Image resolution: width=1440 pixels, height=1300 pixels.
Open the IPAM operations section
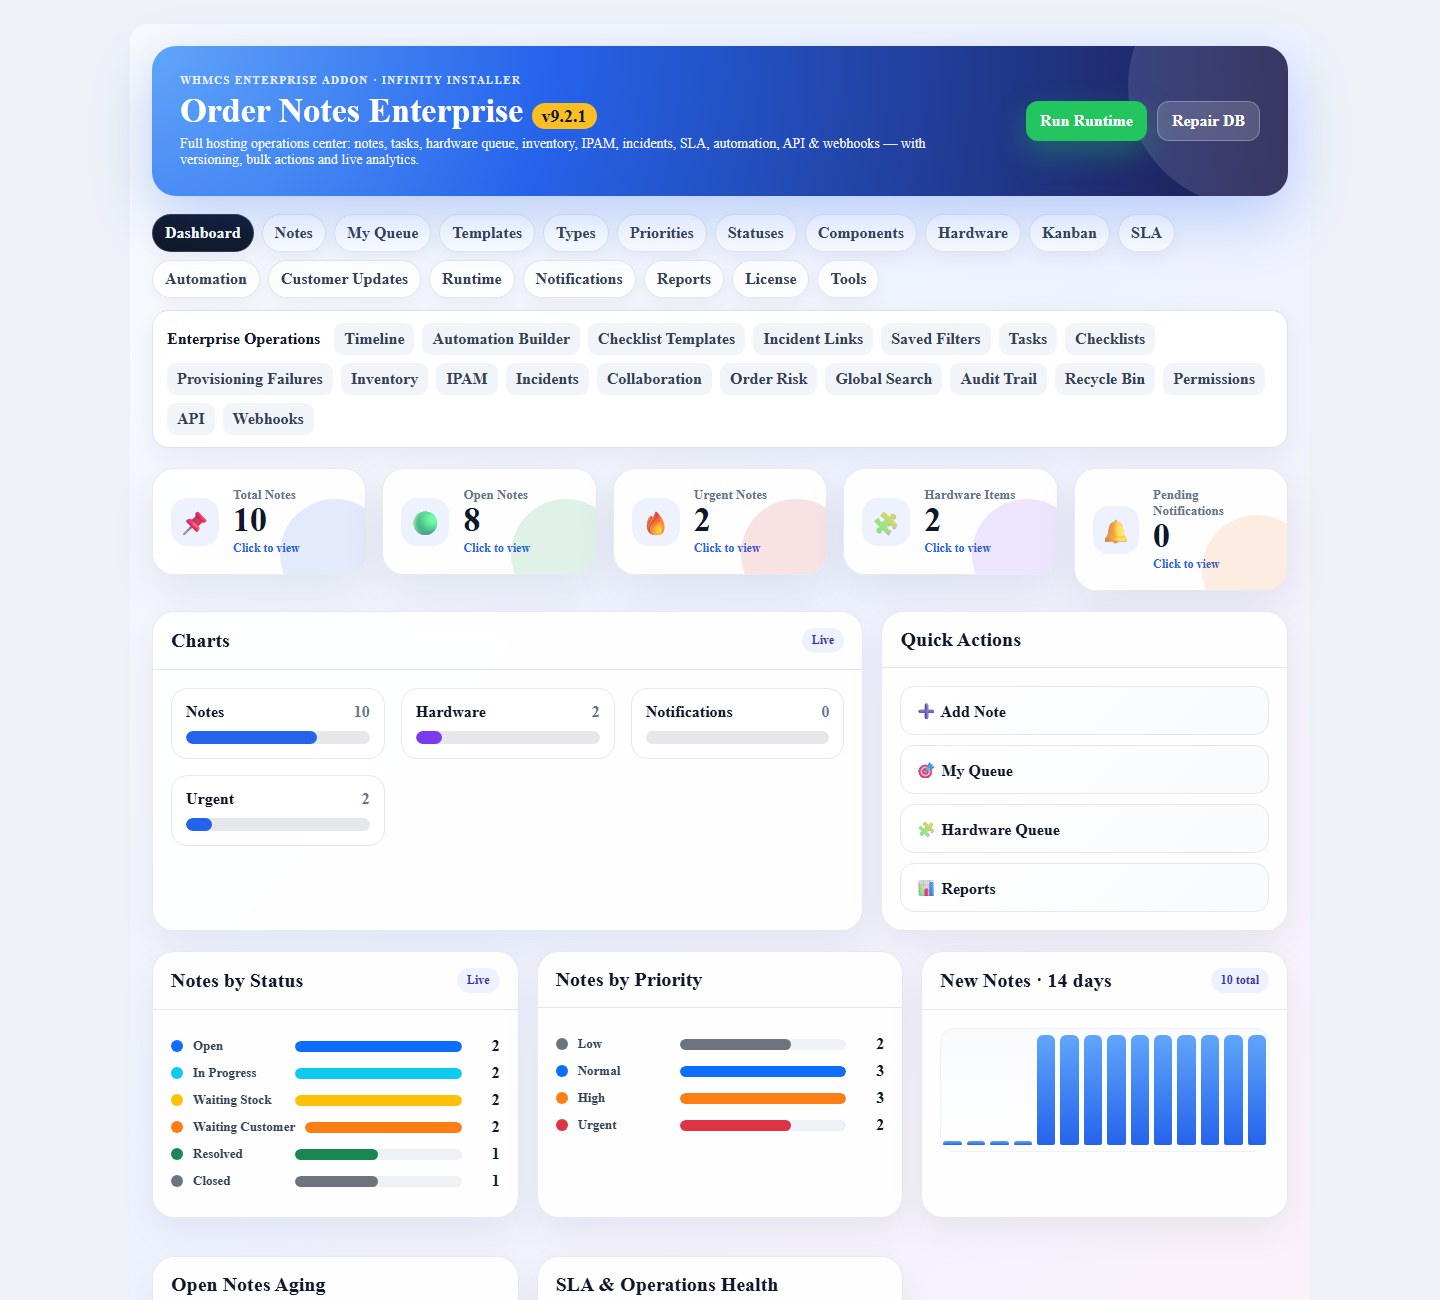tap(467, 379)
